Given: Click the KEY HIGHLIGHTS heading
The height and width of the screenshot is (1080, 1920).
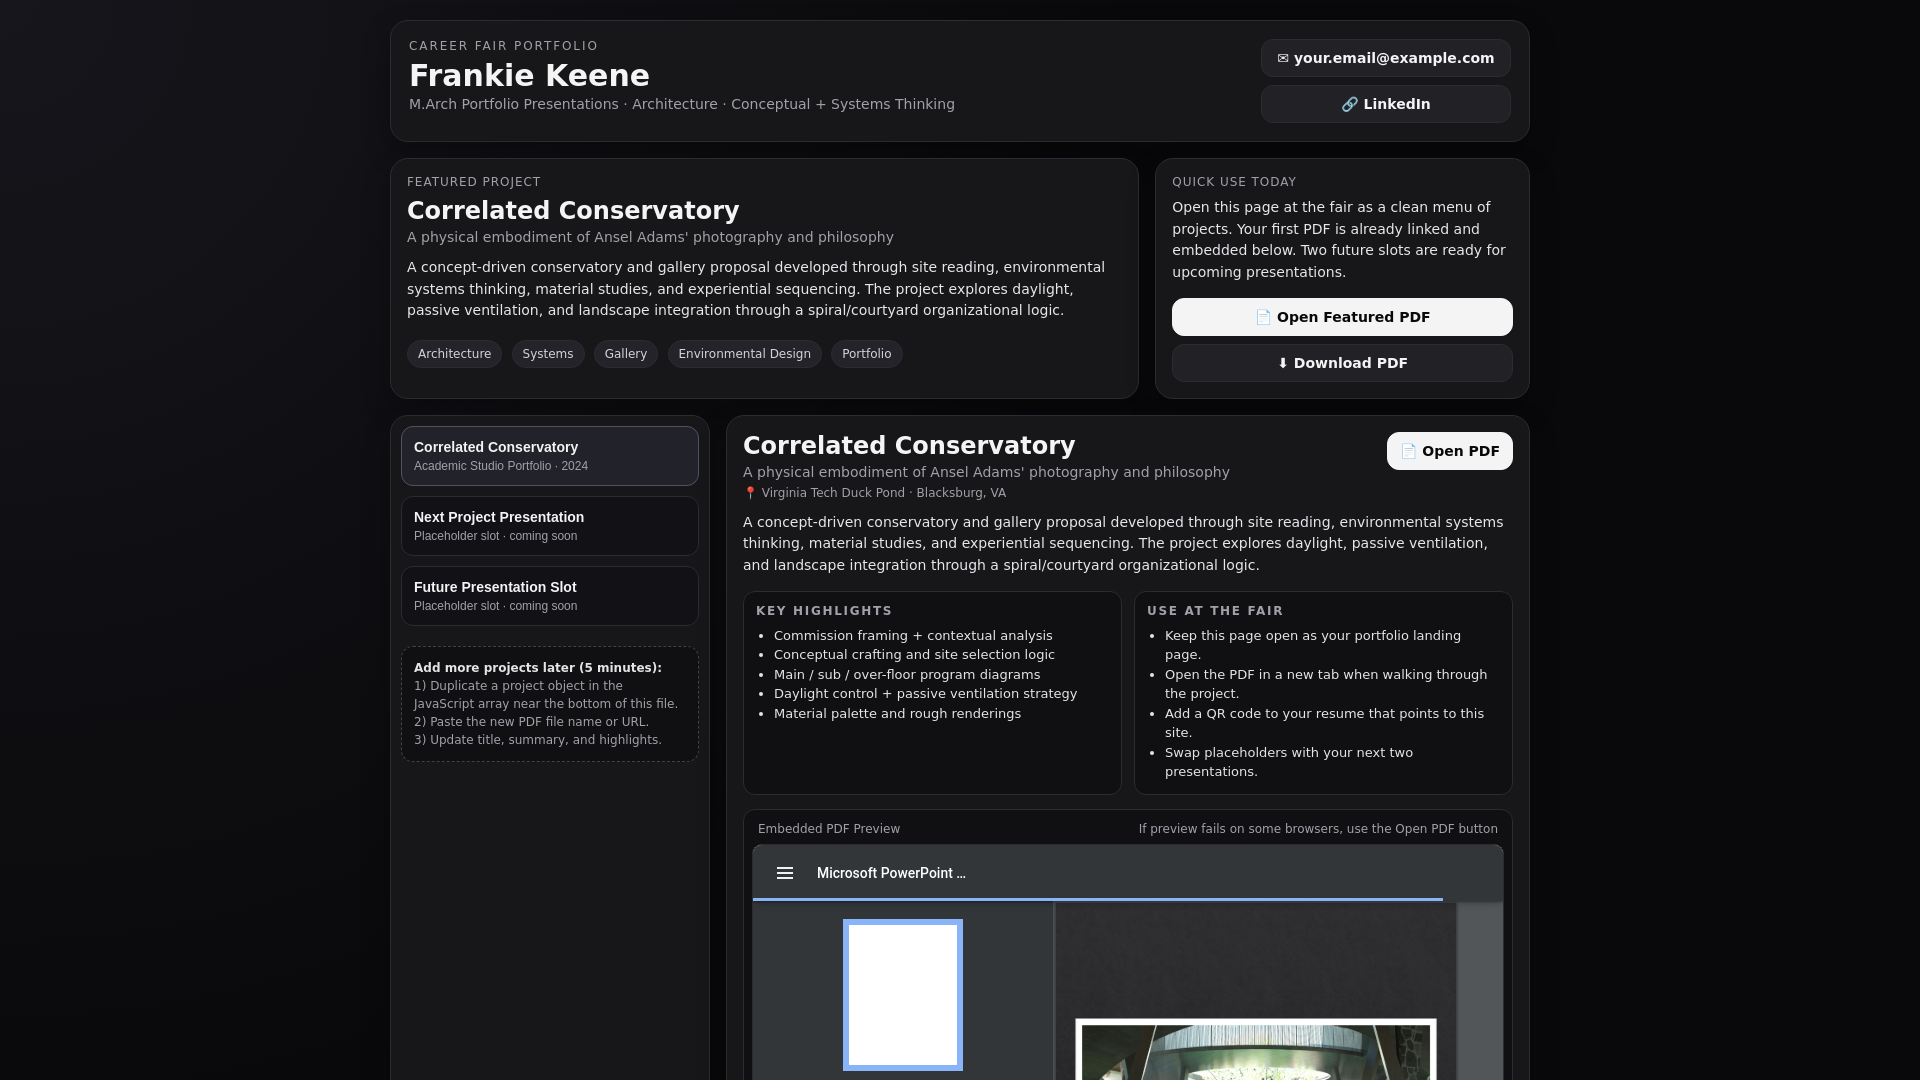Looking at the screenshot, I should point(824,611).
